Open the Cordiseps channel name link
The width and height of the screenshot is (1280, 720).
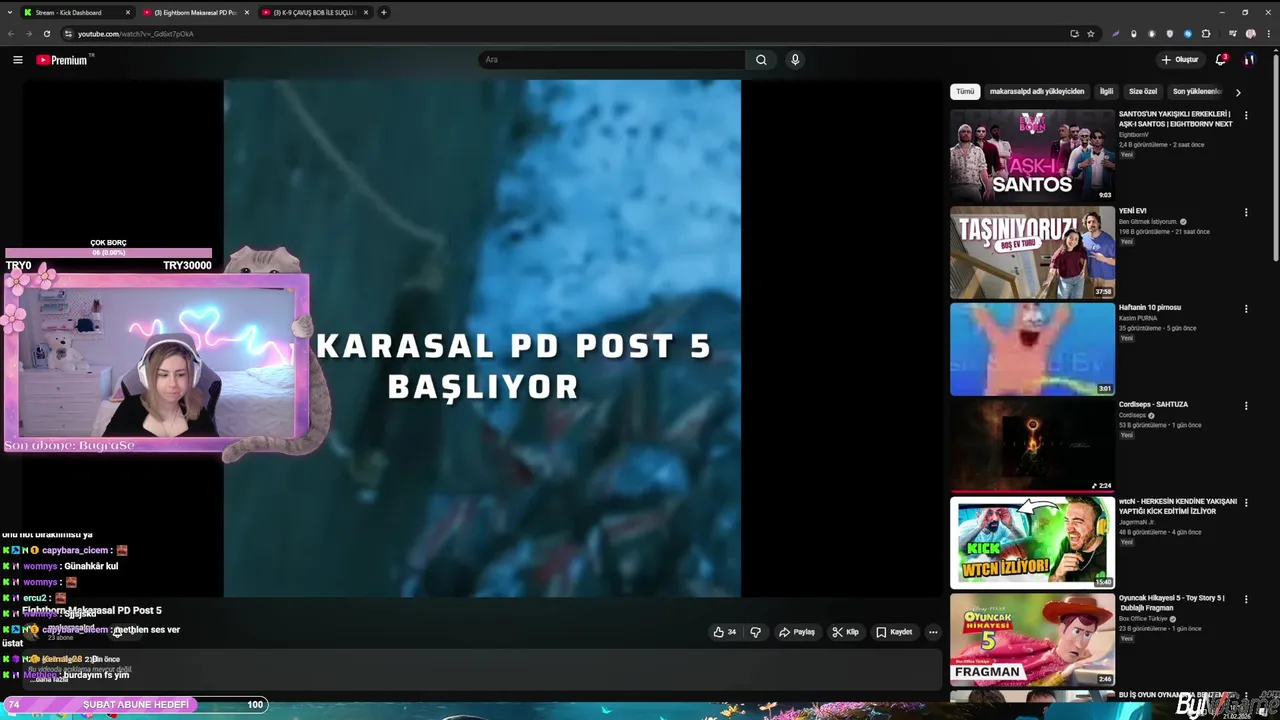[x=1133, y=415]
